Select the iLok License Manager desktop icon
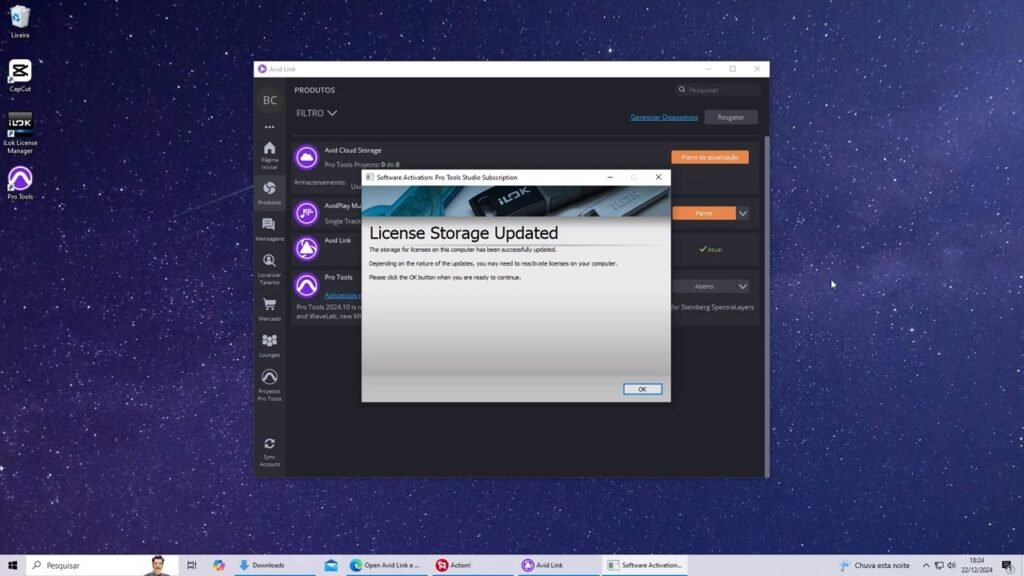This screenshot has width=1024, height=576. [x=20, y=133]
